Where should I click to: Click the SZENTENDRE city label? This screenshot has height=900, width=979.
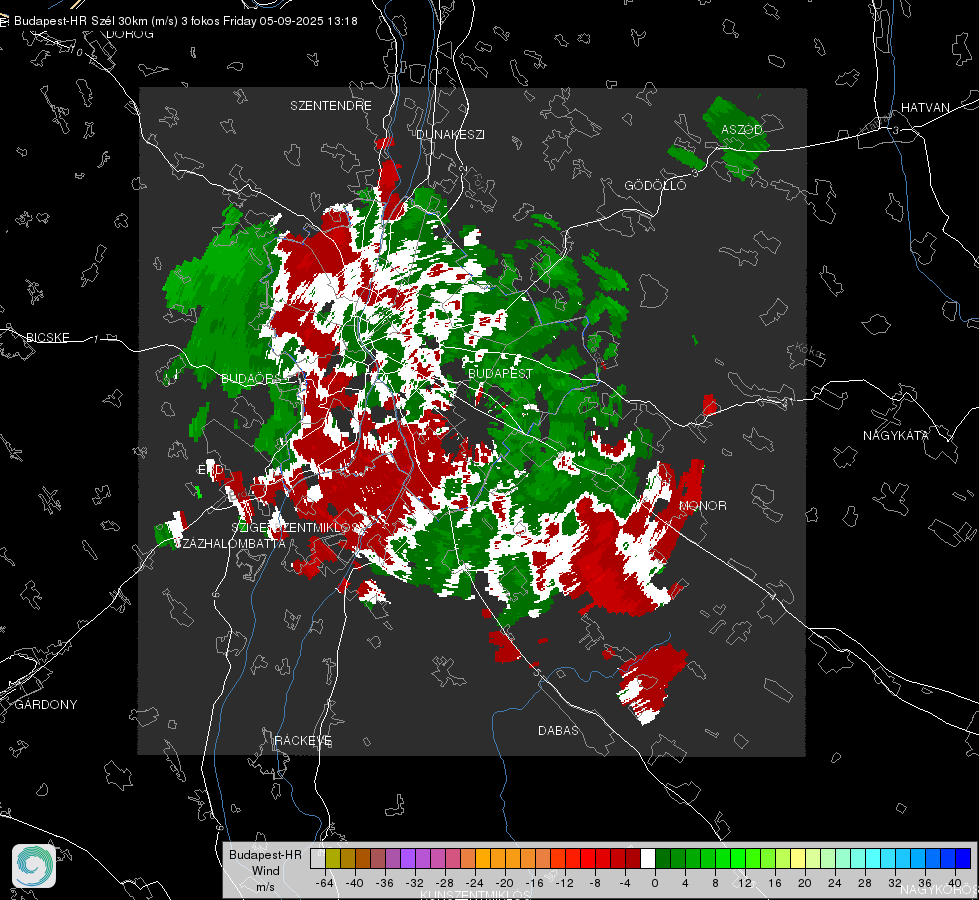(x=331, y=106)
